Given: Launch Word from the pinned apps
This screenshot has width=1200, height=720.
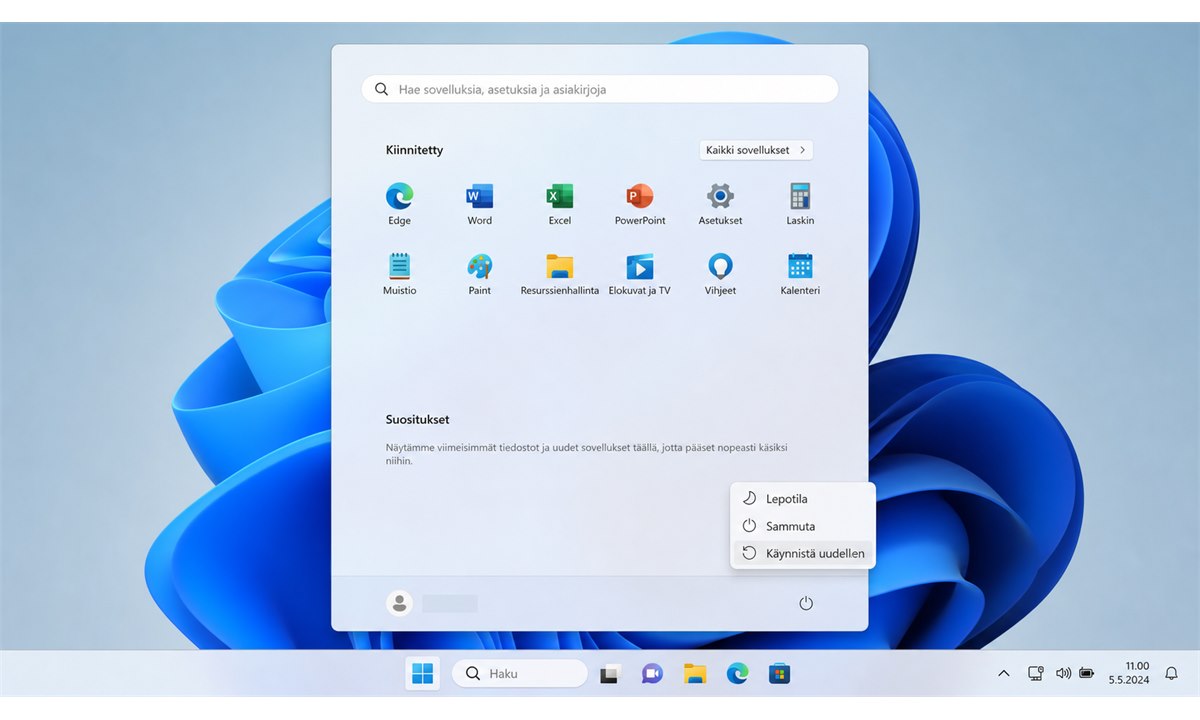Looking at the screenshot, I should point(480,204).
